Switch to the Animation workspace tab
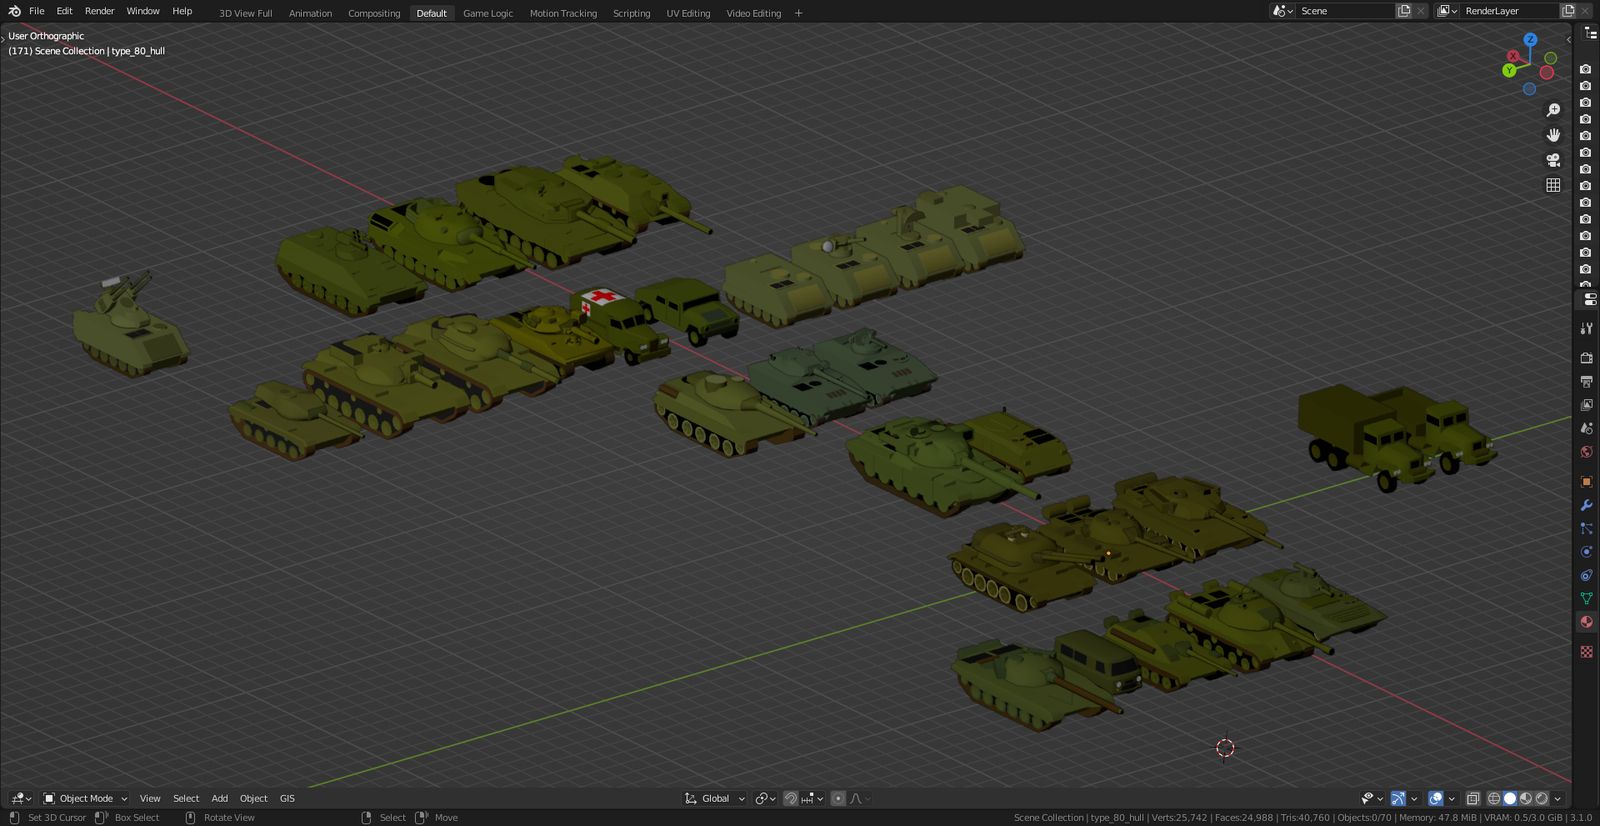Image resolution: width=1600 pixels, height=826 pixels. [x=310, y=13]
